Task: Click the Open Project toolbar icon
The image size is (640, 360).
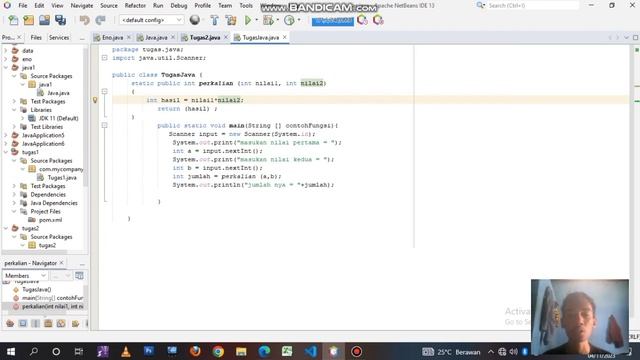Action: click(44, 20)
